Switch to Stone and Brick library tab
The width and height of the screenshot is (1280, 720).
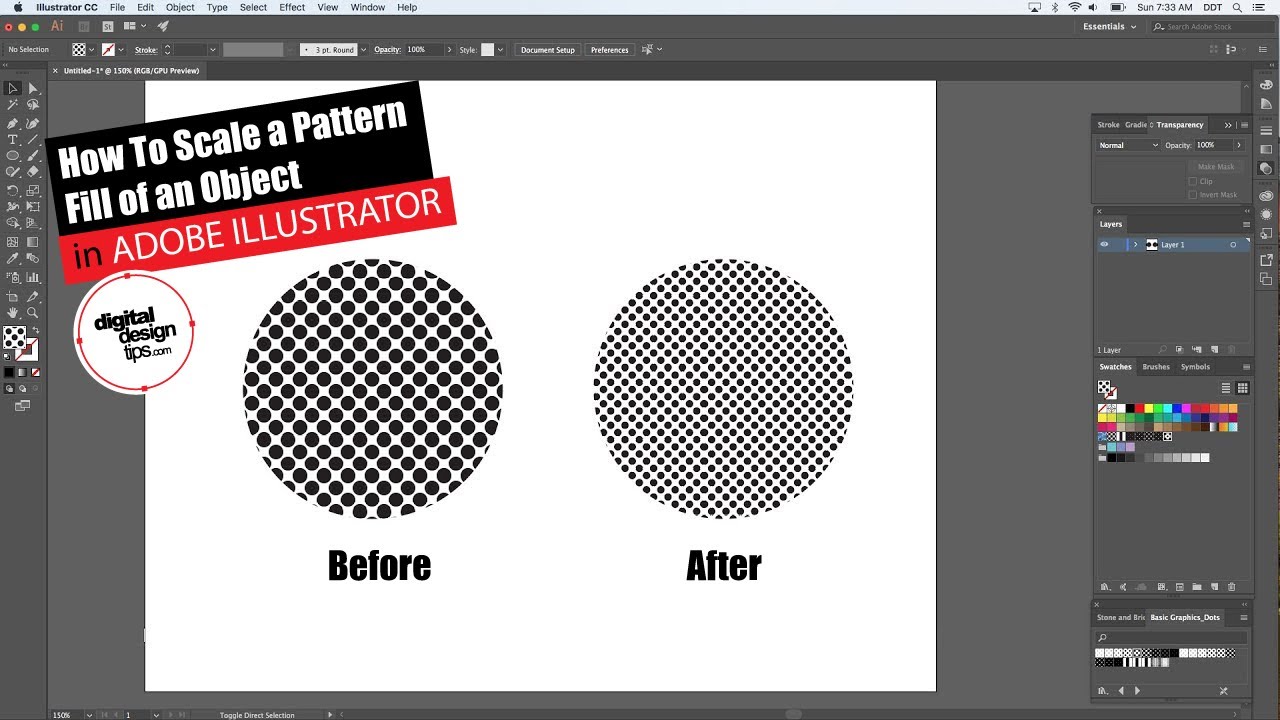(x=1120, y=617)
